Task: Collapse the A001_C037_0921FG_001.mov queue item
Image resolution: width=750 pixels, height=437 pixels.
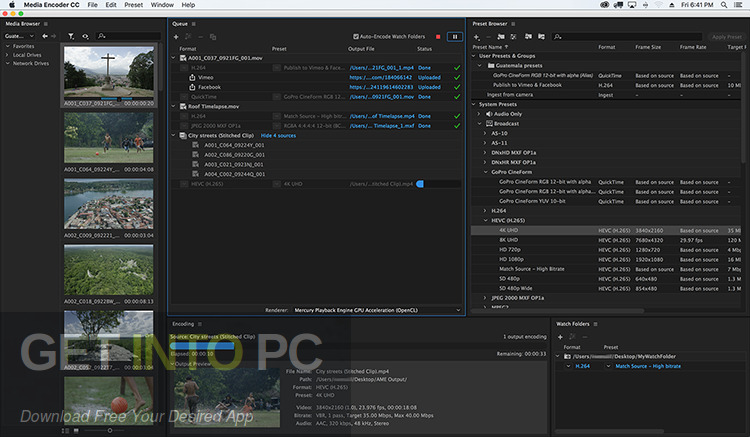Action: pyautogui.click(x=174, y=58)
